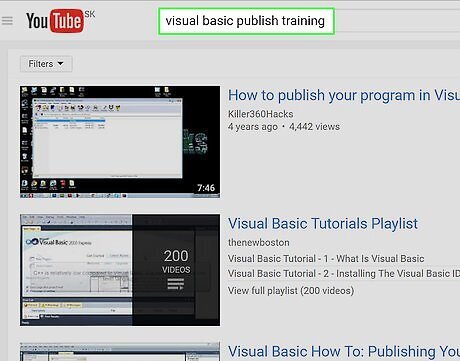The height and width of the screenshot is (361, 460).
Task: Click the SK country label beside logo
Action: coord(90,14)
